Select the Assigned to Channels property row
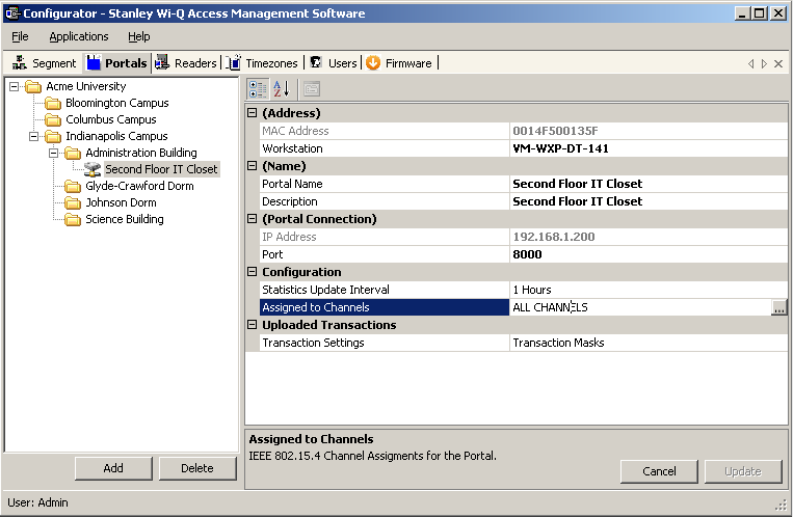 coord(384,308)
